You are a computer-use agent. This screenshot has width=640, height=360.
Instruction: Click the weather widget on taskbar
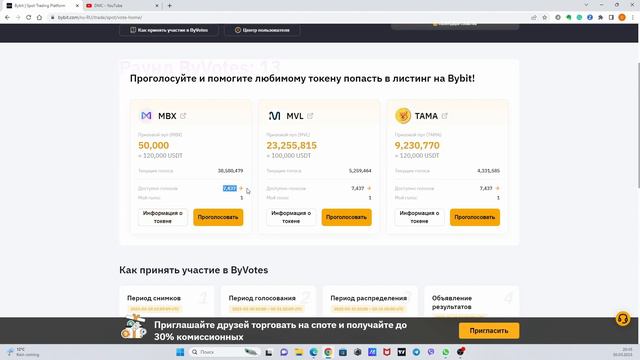tap(22, 352)
